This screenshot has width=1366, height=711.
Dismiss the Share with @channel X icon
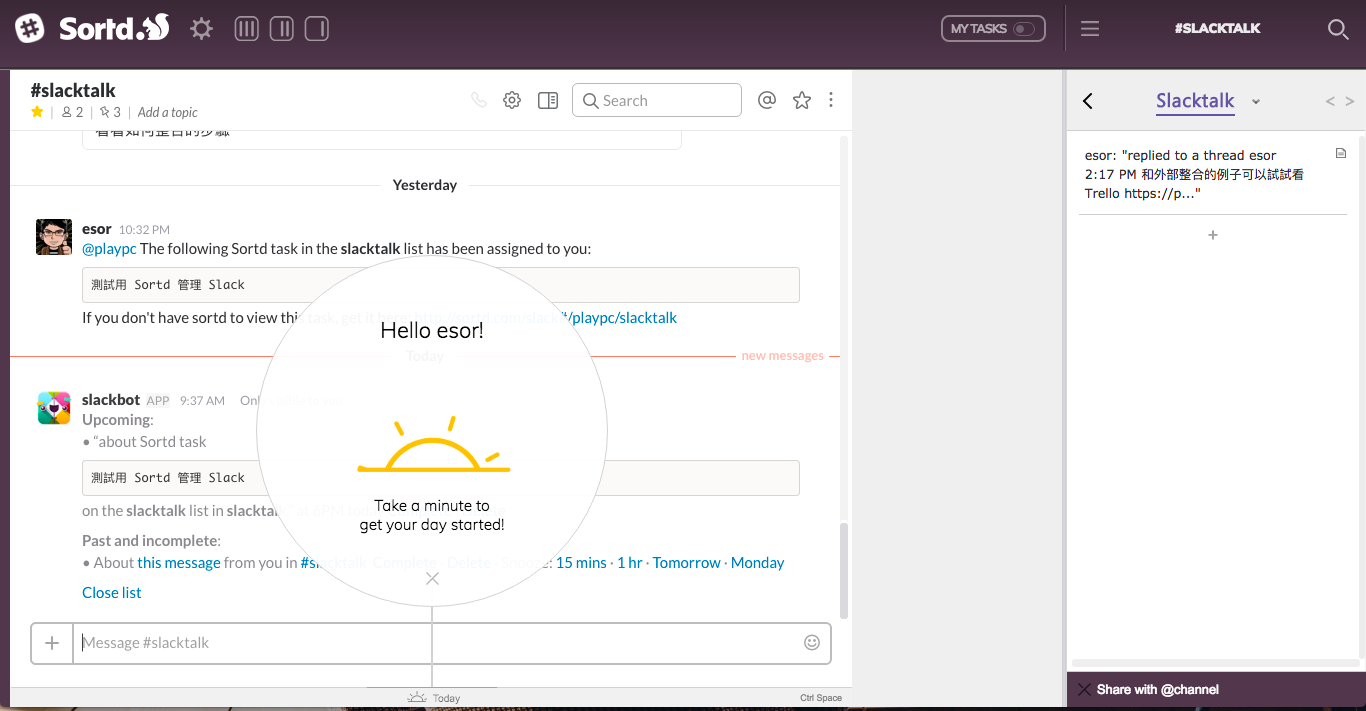coord(1084,689)
